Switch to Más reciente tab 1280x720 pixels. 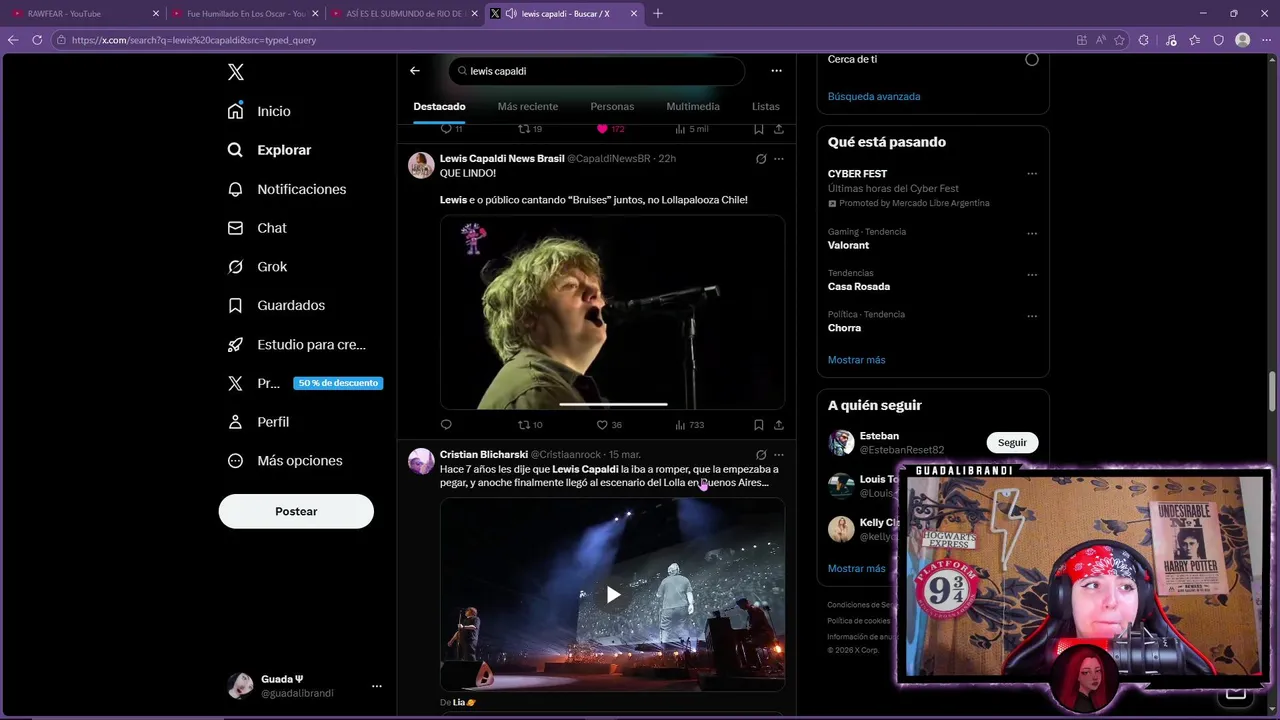click(x=528, y=106)
